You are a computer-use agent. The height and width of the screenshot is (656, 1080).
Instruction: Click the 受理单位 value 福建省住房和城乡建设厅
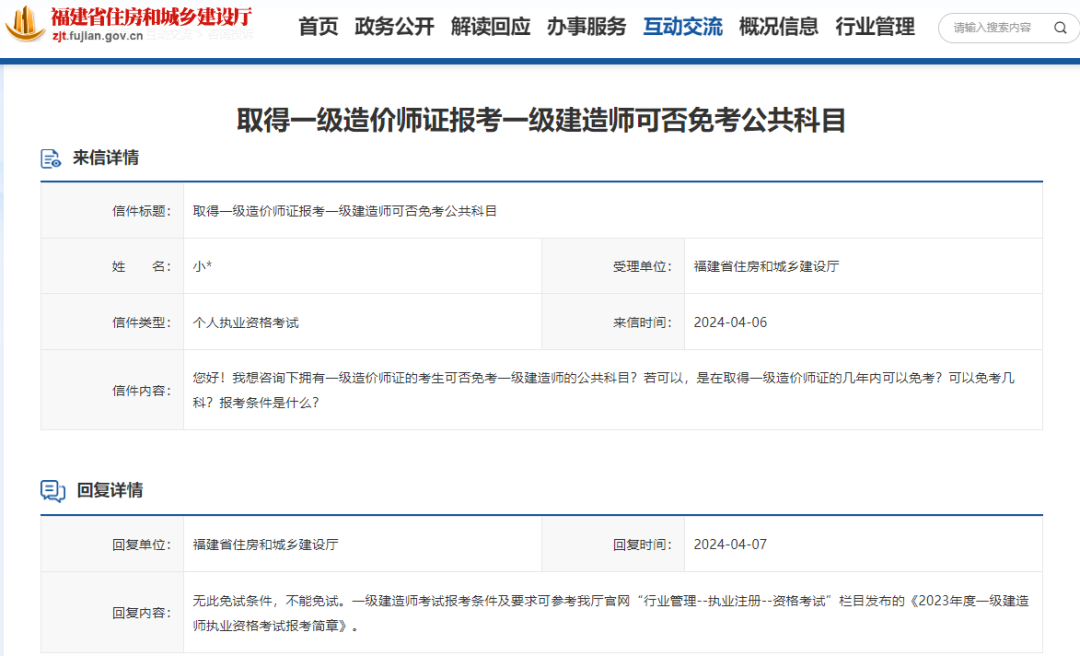(766, 266)
